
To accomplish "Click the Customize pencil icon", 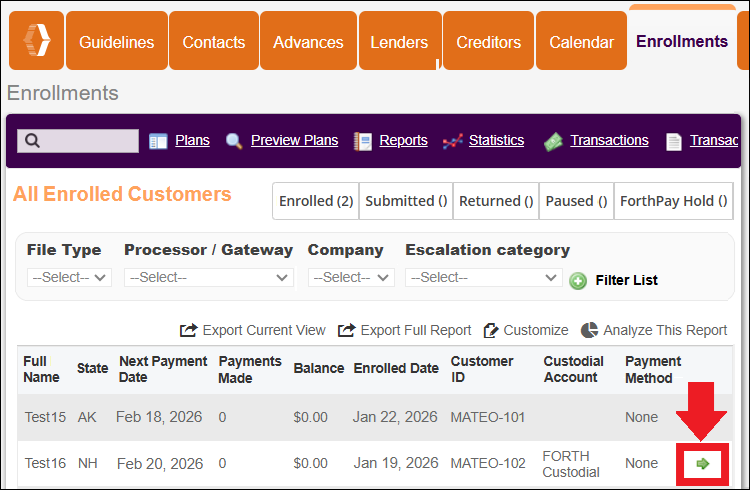I will (491, 330).
